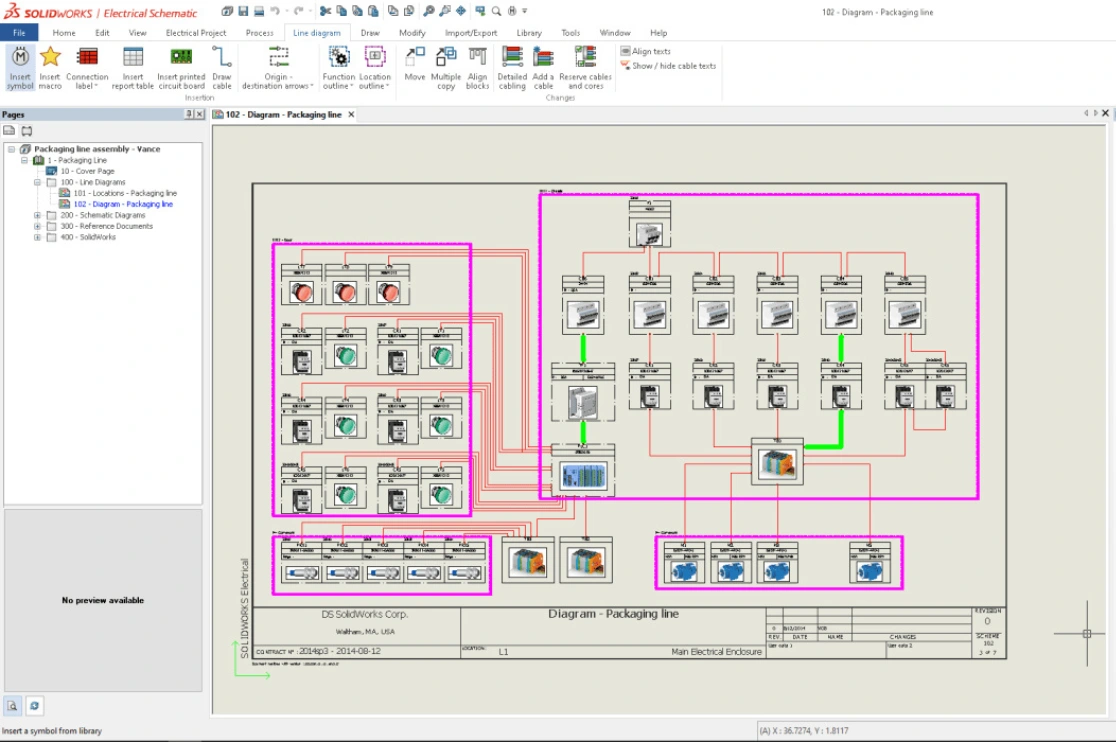Select 101 - Locations - Packaging line page

pyautogui.click(x=125, y=193)
